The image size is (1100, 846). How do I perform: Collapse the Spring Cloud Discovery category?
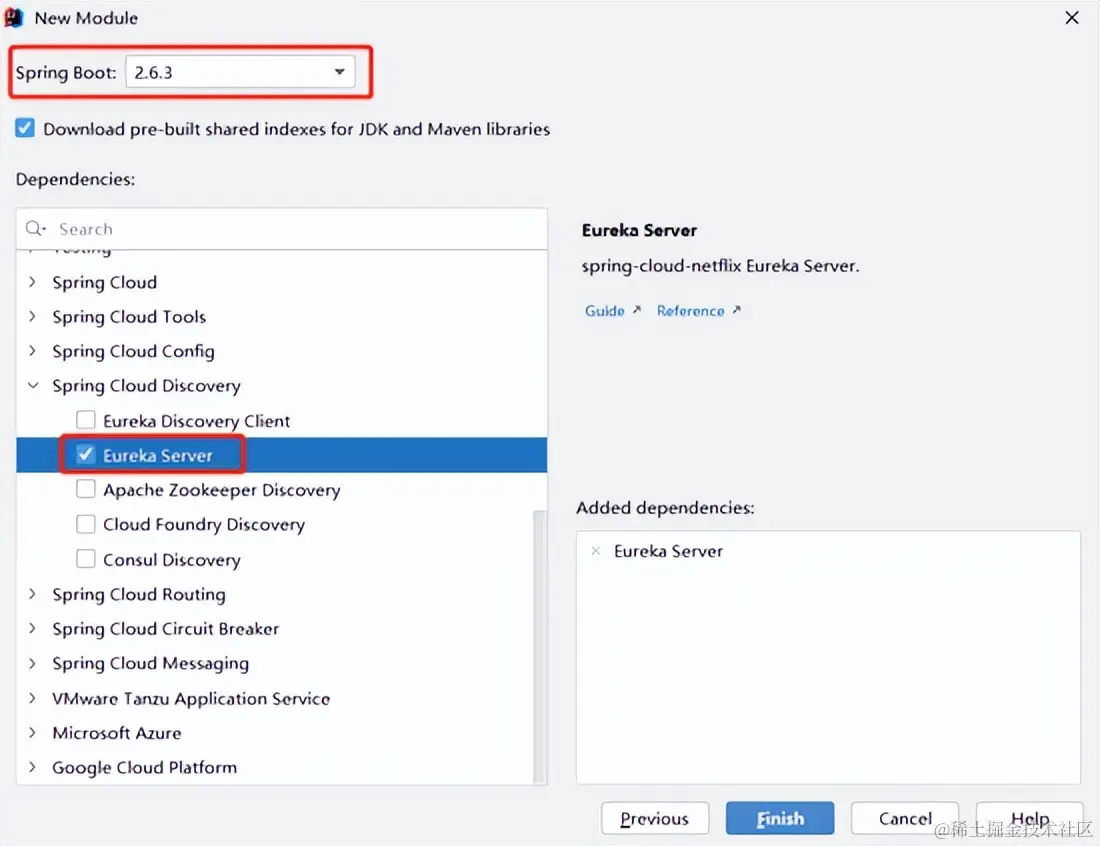[x=32, y=385]
